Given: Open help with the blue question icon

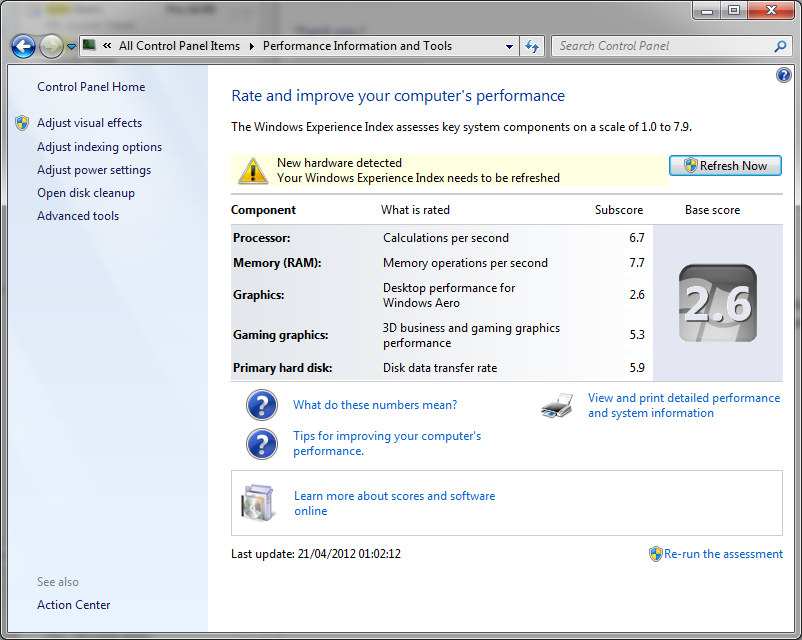Looking at the screenshot, I should pyautogui.click(x=783, y=75).
